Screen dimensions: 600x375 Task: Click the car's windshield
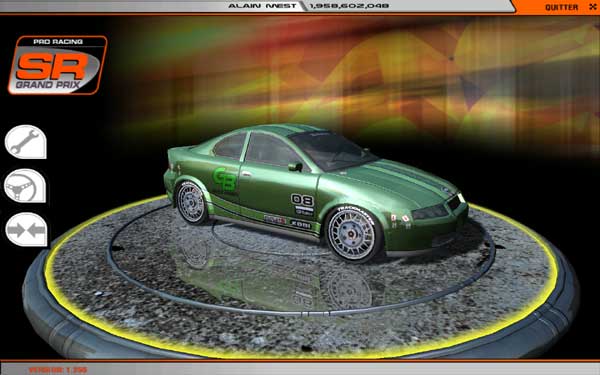point(330,150)
